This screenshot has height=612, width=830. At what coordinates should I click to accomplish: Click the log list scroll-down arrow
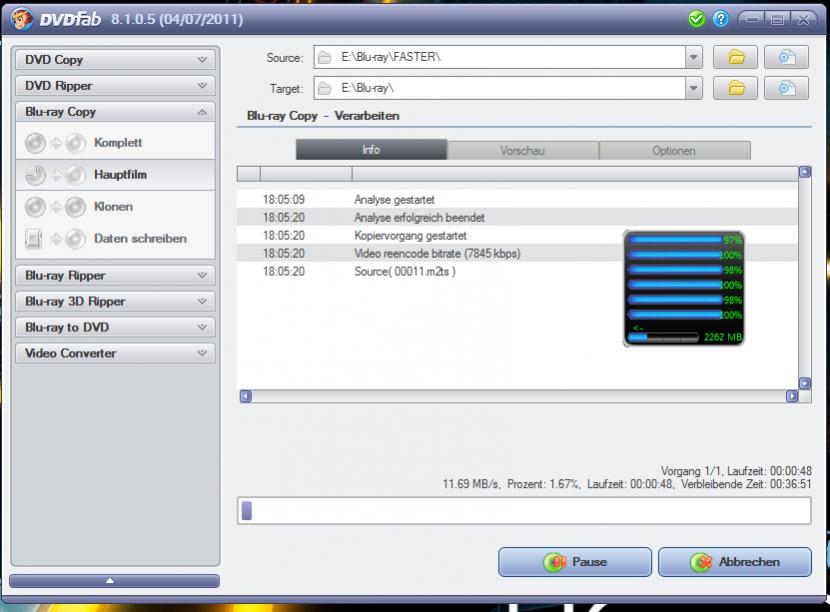click(805, 383)
